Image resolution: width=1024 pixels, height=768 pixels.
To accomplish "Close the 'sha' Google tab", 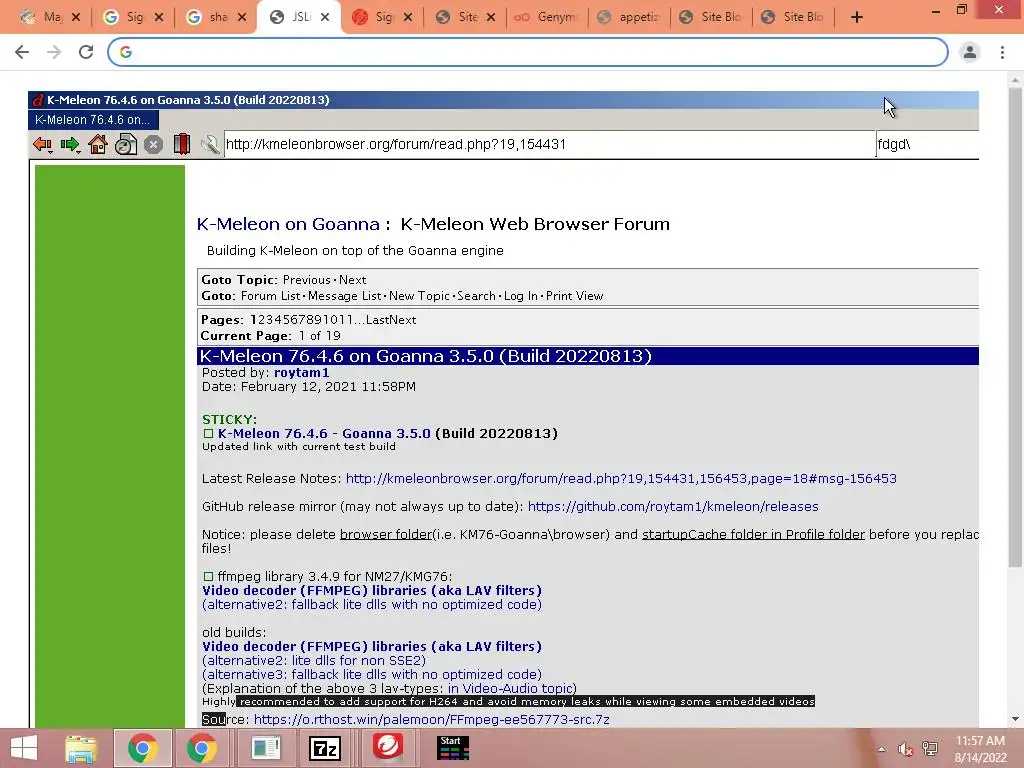I will pos(242,18).
